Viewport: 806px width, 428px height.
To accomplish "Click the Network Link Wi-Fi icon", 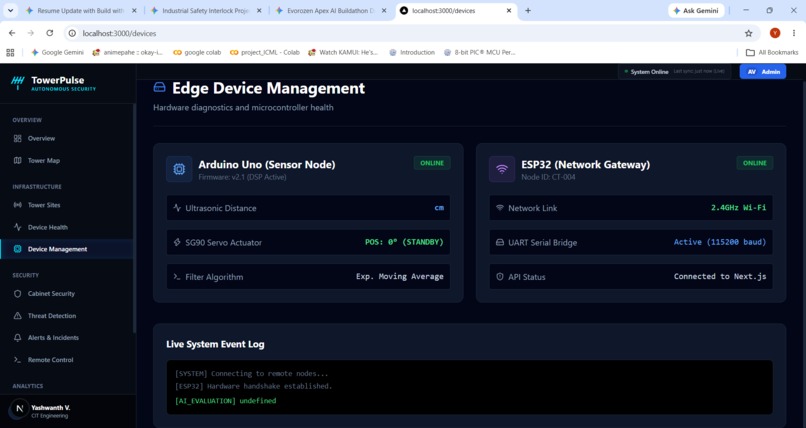I will coord(500,208).
